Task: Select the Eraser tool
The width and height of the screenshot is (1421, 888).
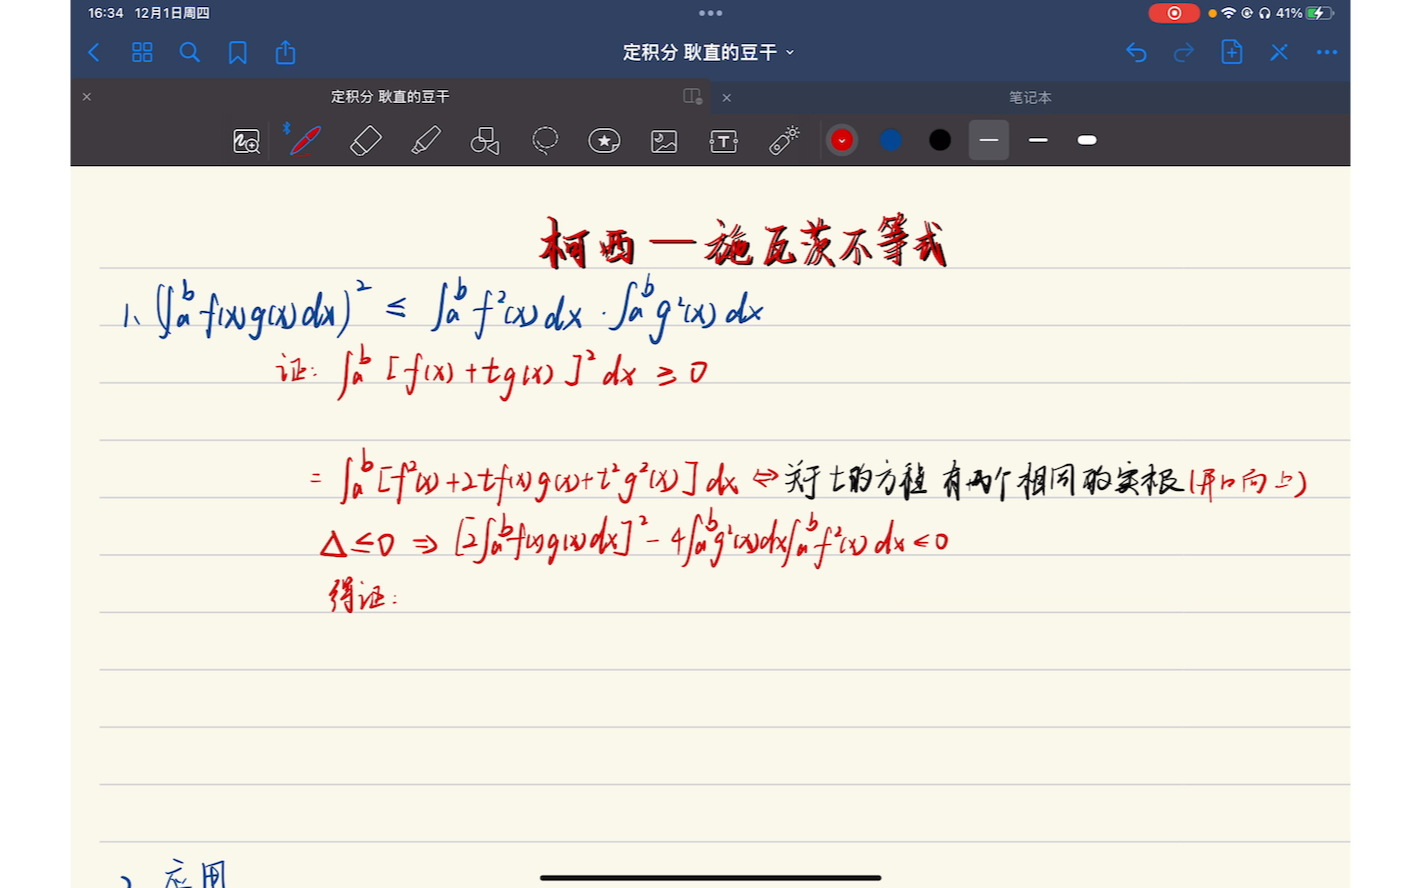Action: 365,140
